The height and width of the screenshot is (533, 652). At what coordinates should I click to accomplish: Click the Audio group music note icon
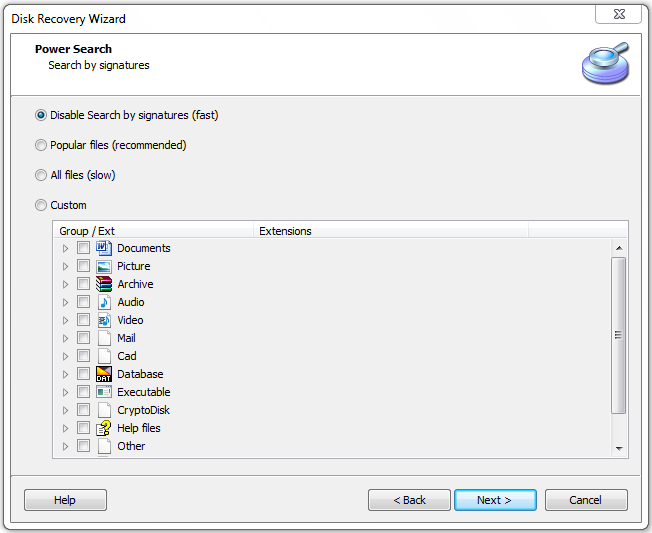104,302
